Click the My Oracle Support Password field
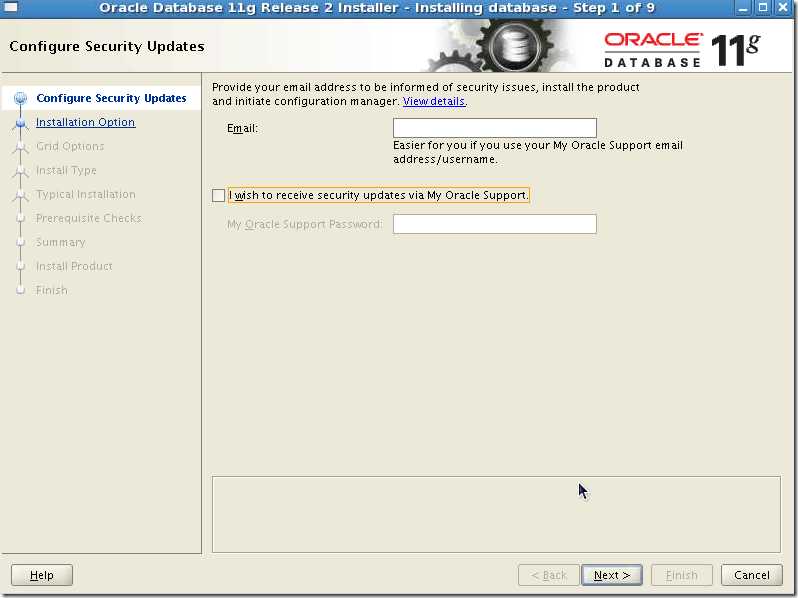 494,224
